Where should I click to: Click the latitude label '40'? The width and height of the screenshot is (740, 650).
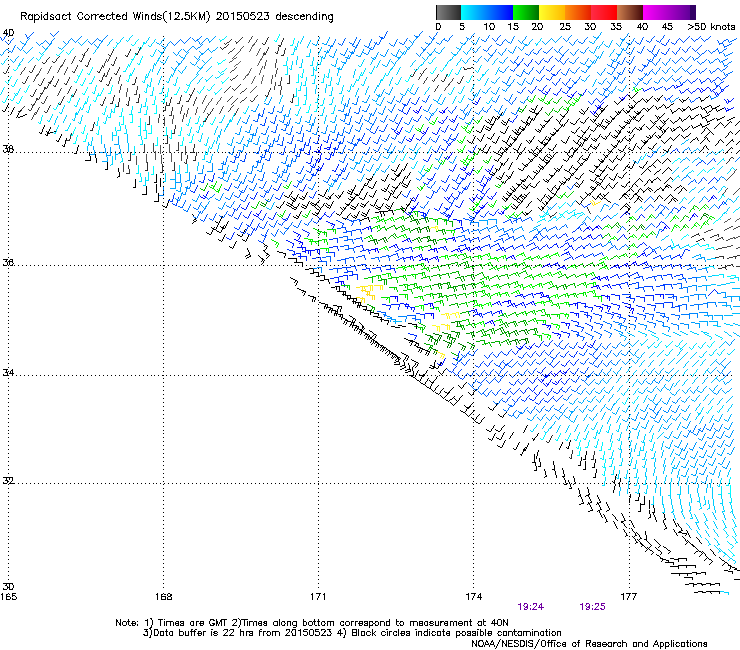tap(8, 33)
